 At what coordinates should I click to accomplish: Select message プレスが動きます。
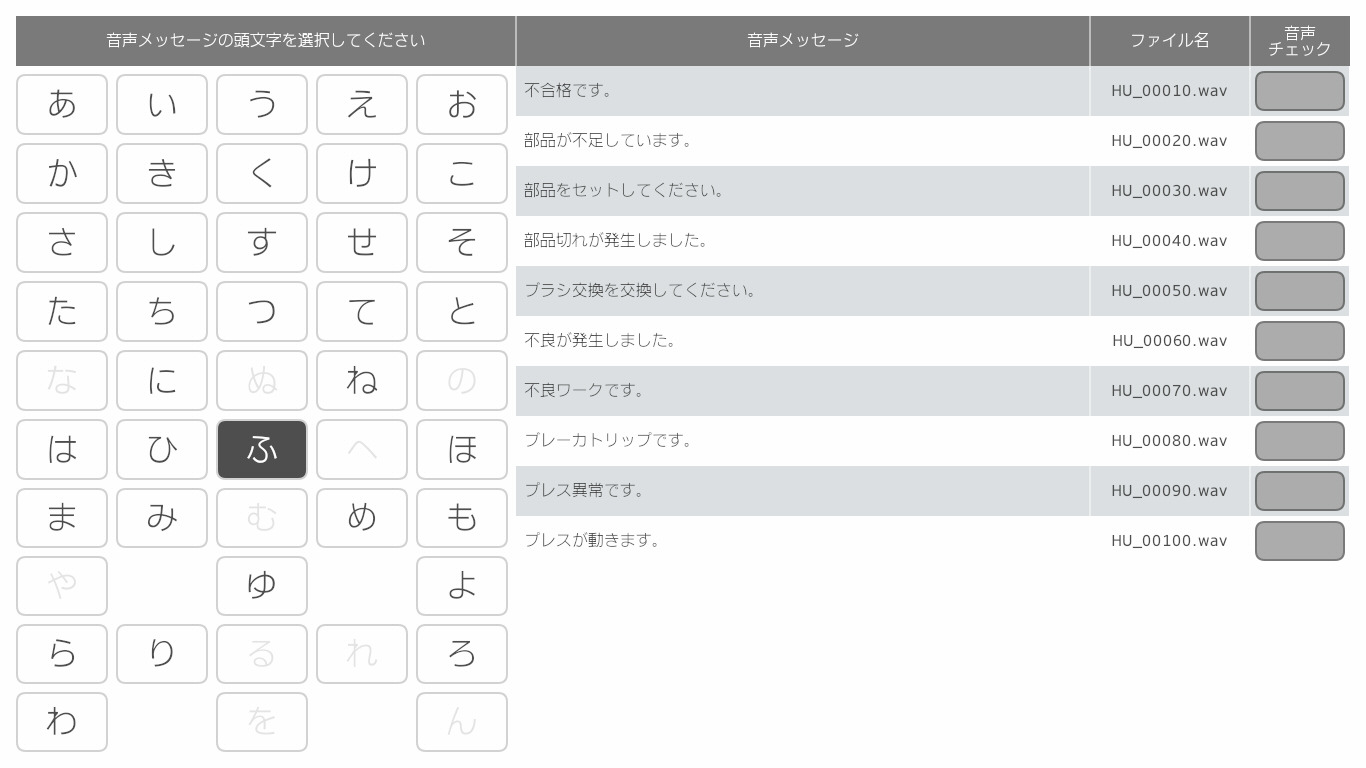click(x=803, y=541)
